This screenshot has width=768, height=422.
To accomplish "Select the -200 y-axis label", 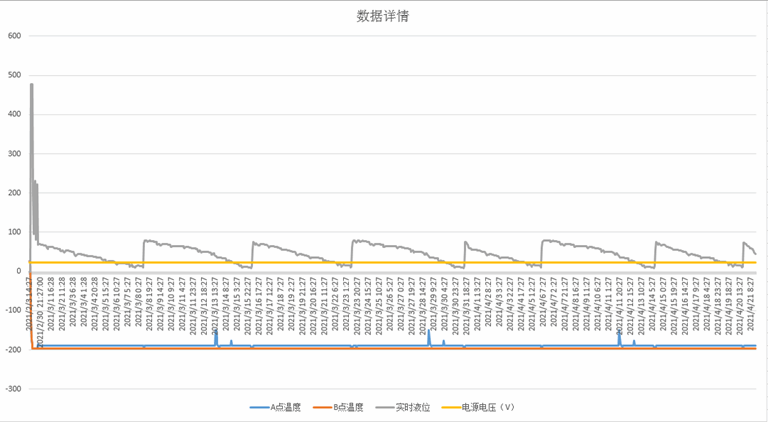I will point(13,350).
